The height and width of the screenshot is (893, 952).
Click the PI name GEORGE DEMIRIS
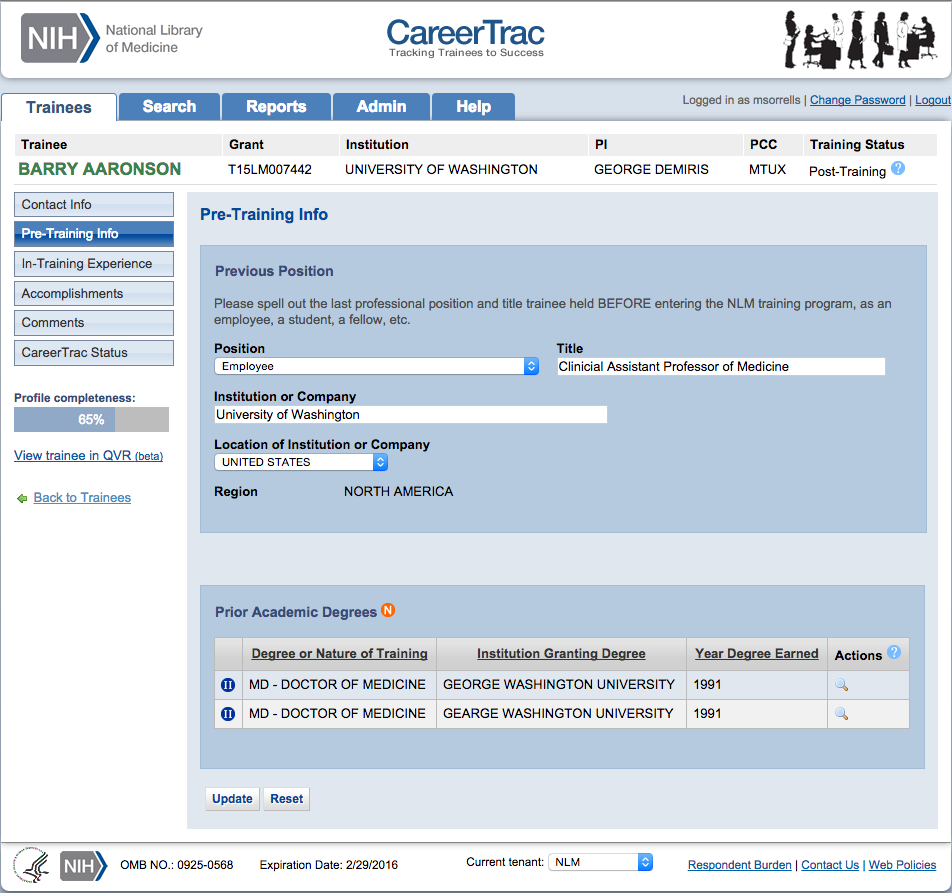[651, 170]
